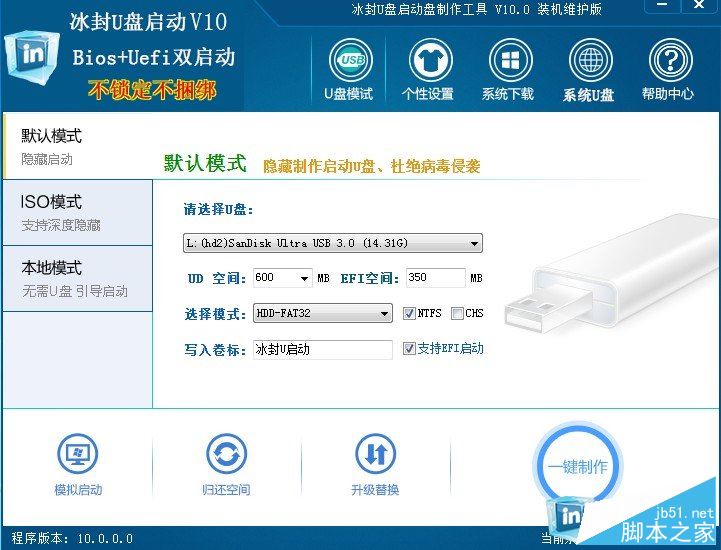Open 系统下载 Windows icon

coord(510,60)
